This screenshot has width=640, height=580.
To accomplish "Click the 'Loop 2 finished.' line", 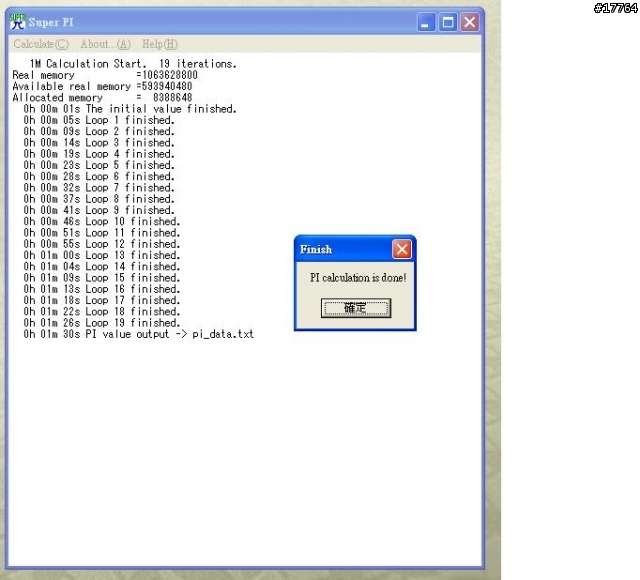I will tap(99, 131).
